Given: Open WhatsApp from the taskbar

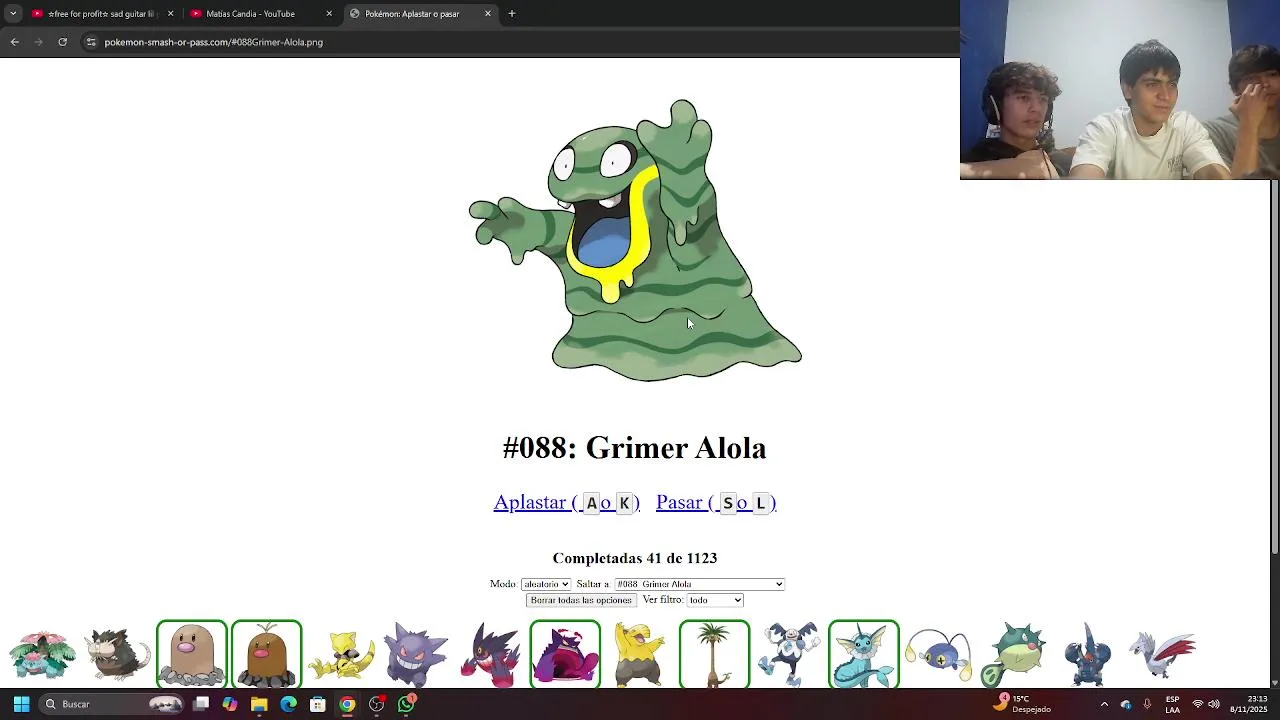Looking at the screenshot, I should click(406, 704).
